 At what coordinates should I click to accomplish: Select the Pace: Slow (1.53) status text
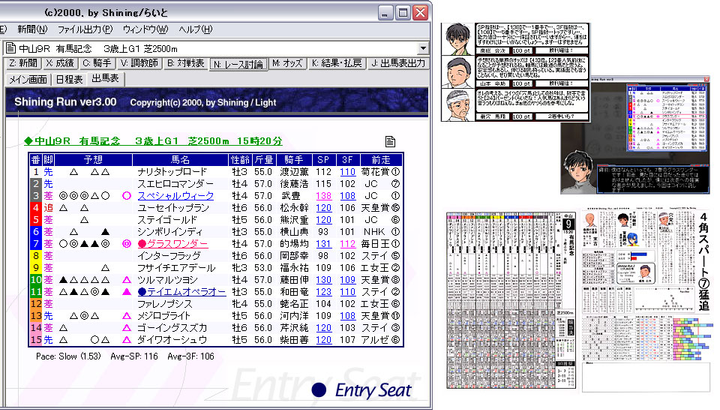(x=68, y=356)
